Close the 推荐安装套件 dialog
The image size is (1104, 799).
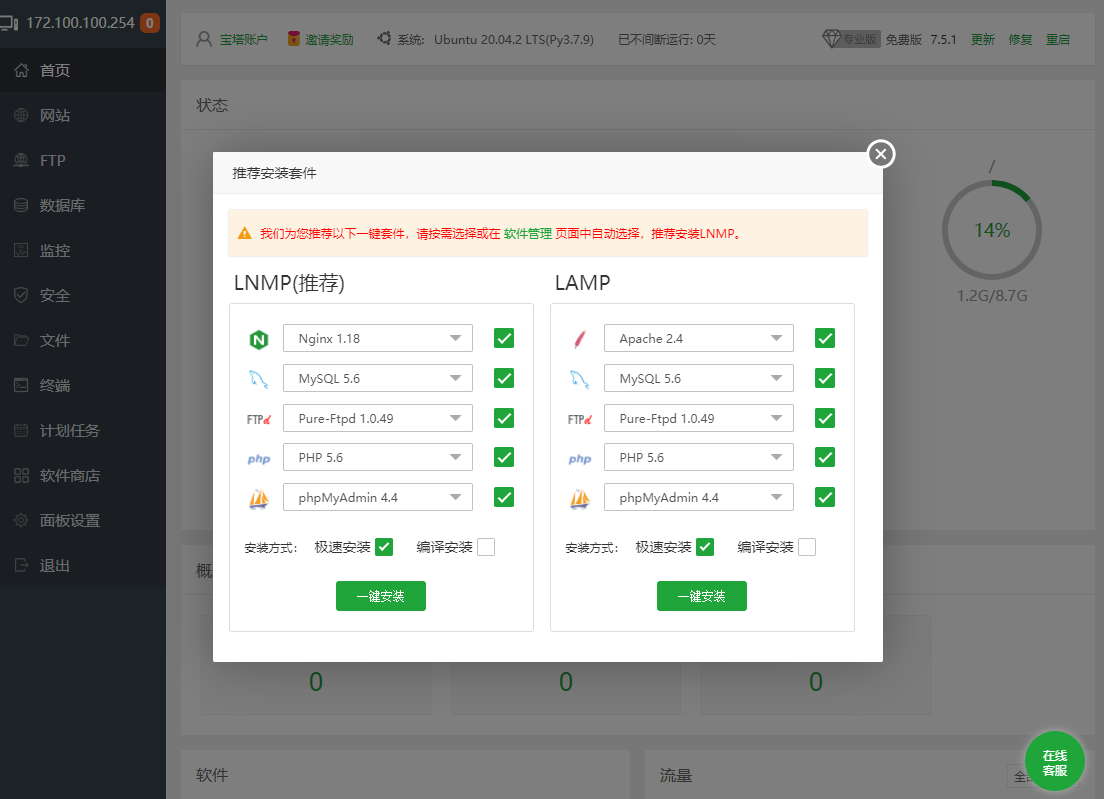coord(880,154)
